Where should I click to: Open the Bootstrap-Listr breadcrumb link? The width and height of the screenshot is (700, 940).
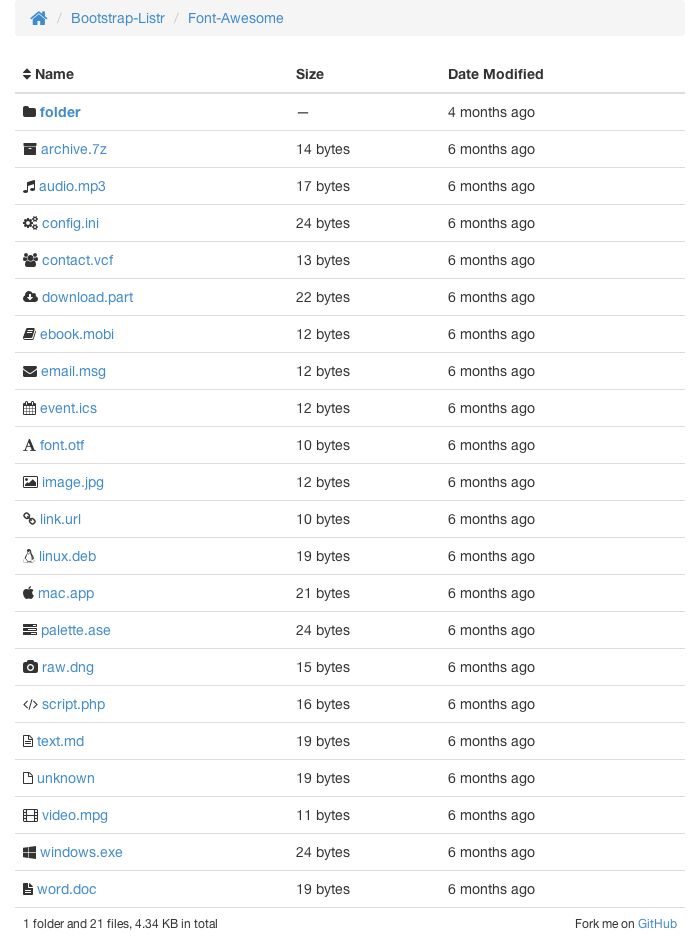click(117, 18)
